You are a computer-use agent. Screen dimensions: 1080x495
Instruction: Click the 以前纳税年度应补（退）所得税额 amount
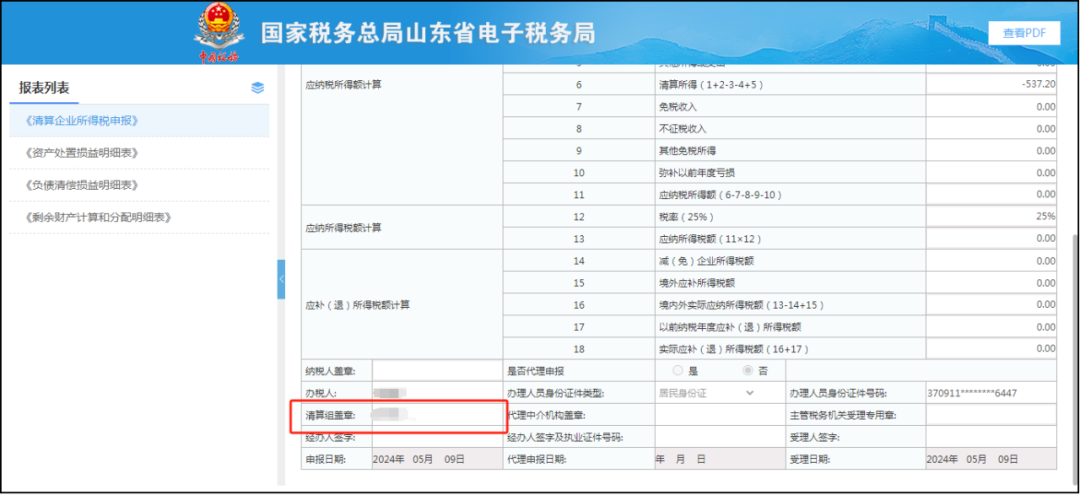[x=990, y=326]
